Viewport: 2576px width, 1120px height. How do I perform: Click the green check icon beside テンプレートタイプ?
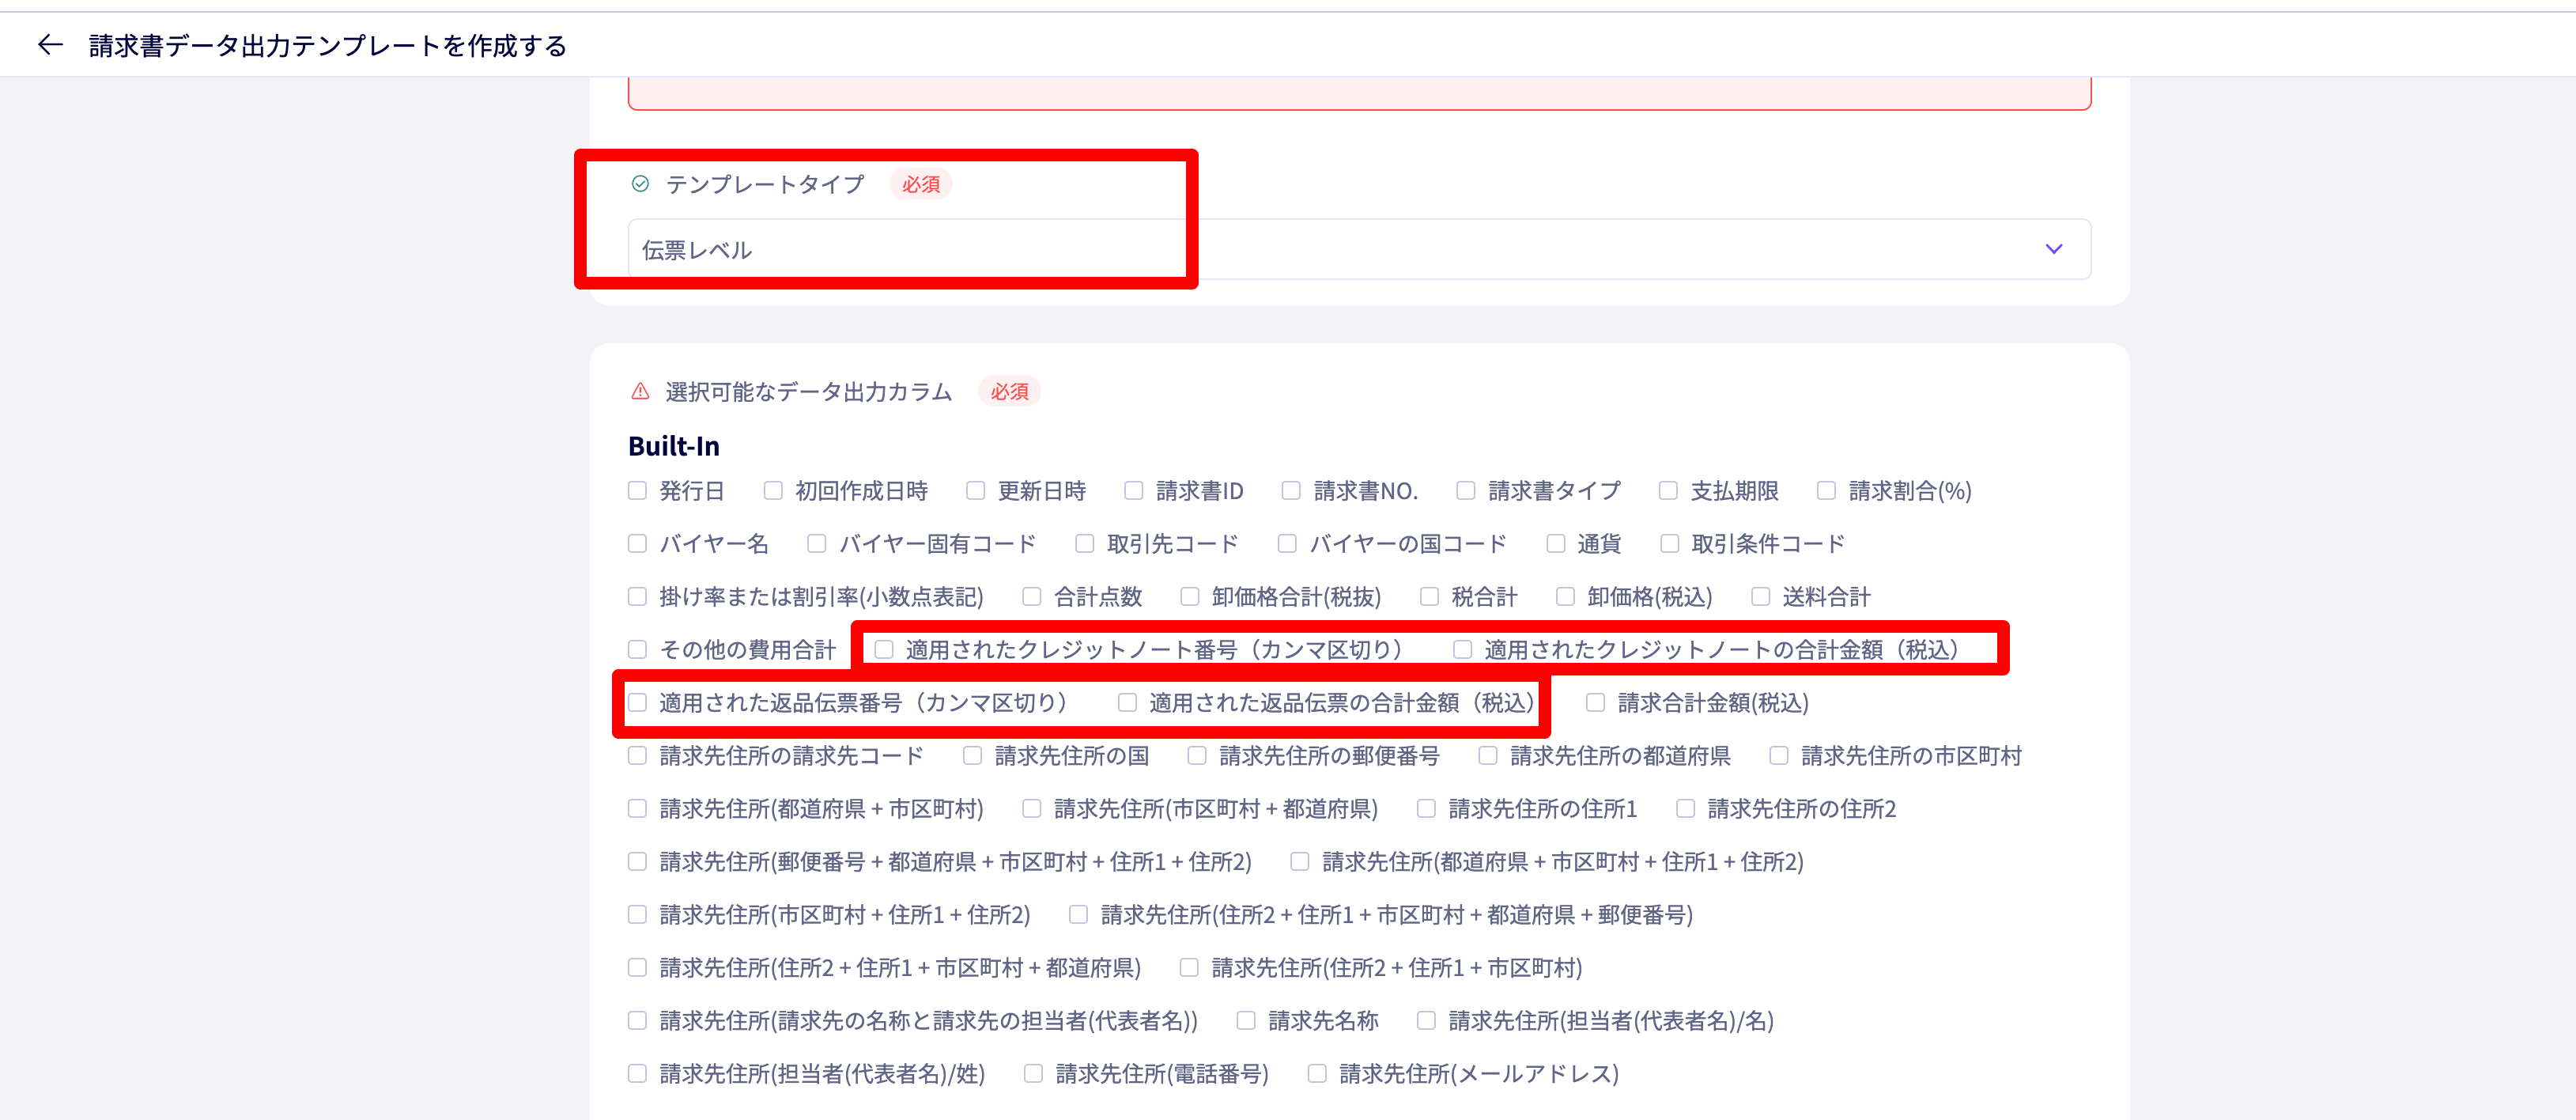pos(640,184)
